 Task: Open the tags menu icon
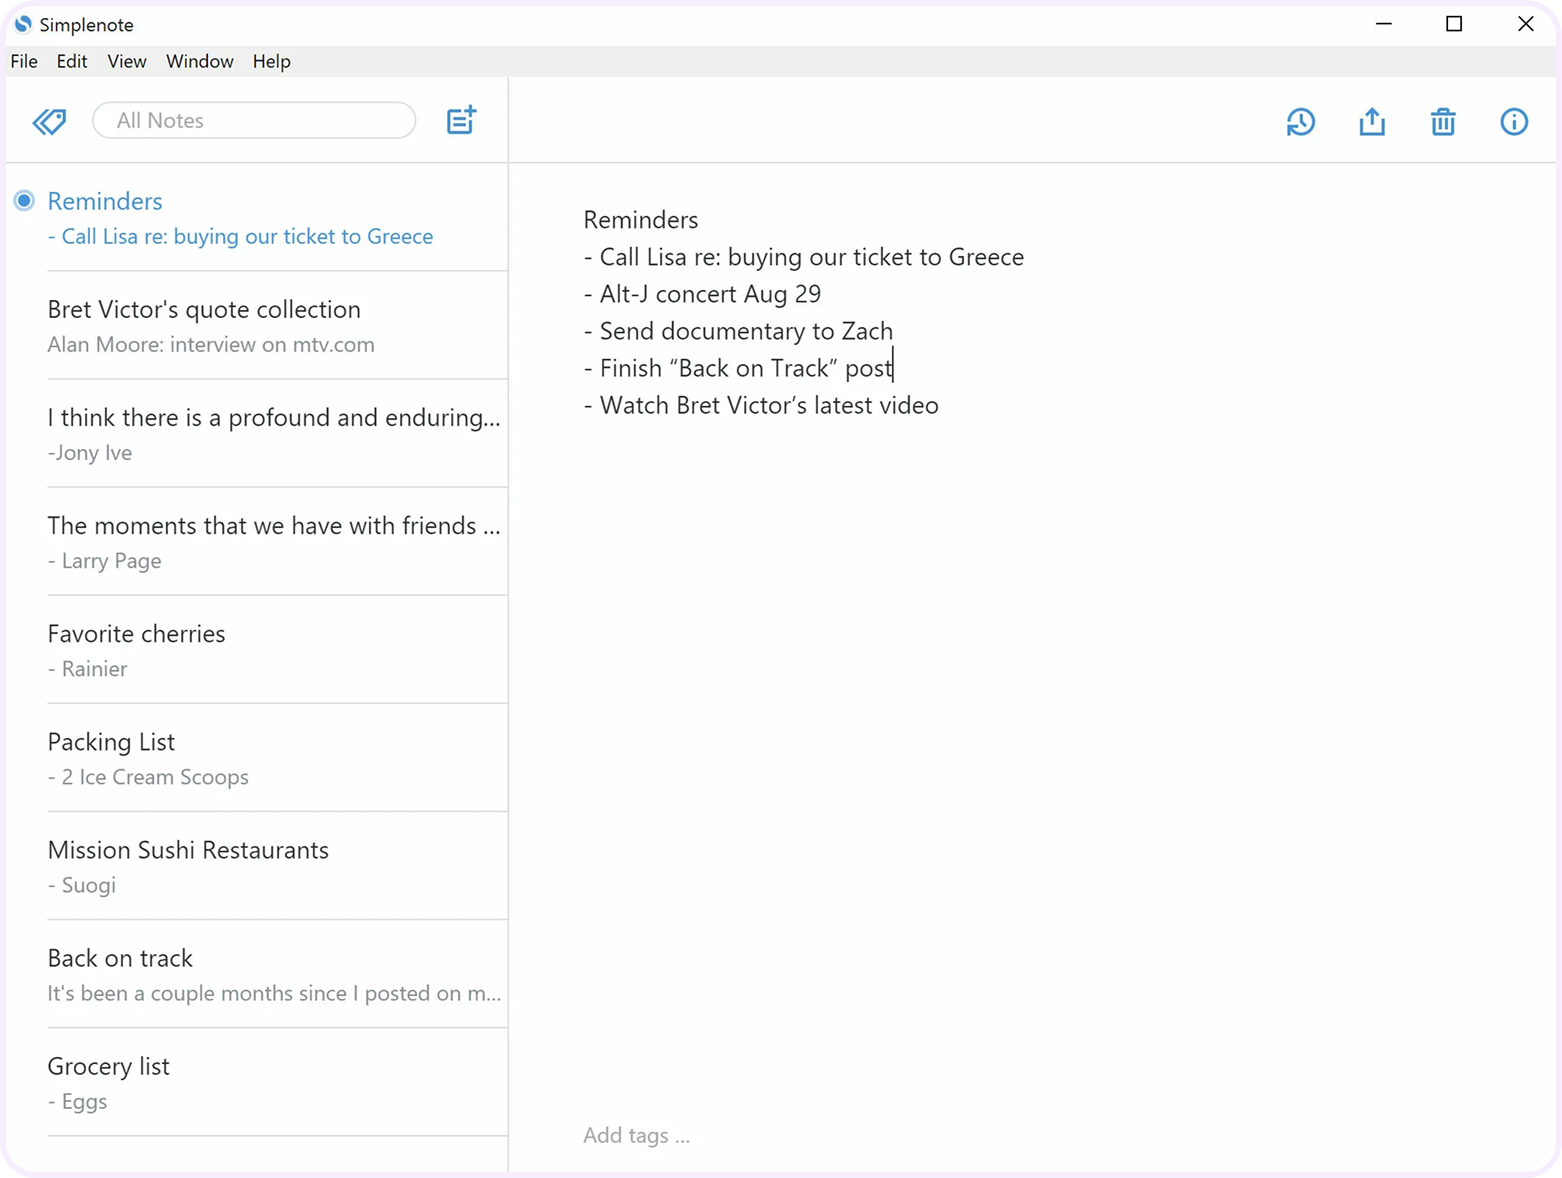pyautogui.click(x=49, y=121)
